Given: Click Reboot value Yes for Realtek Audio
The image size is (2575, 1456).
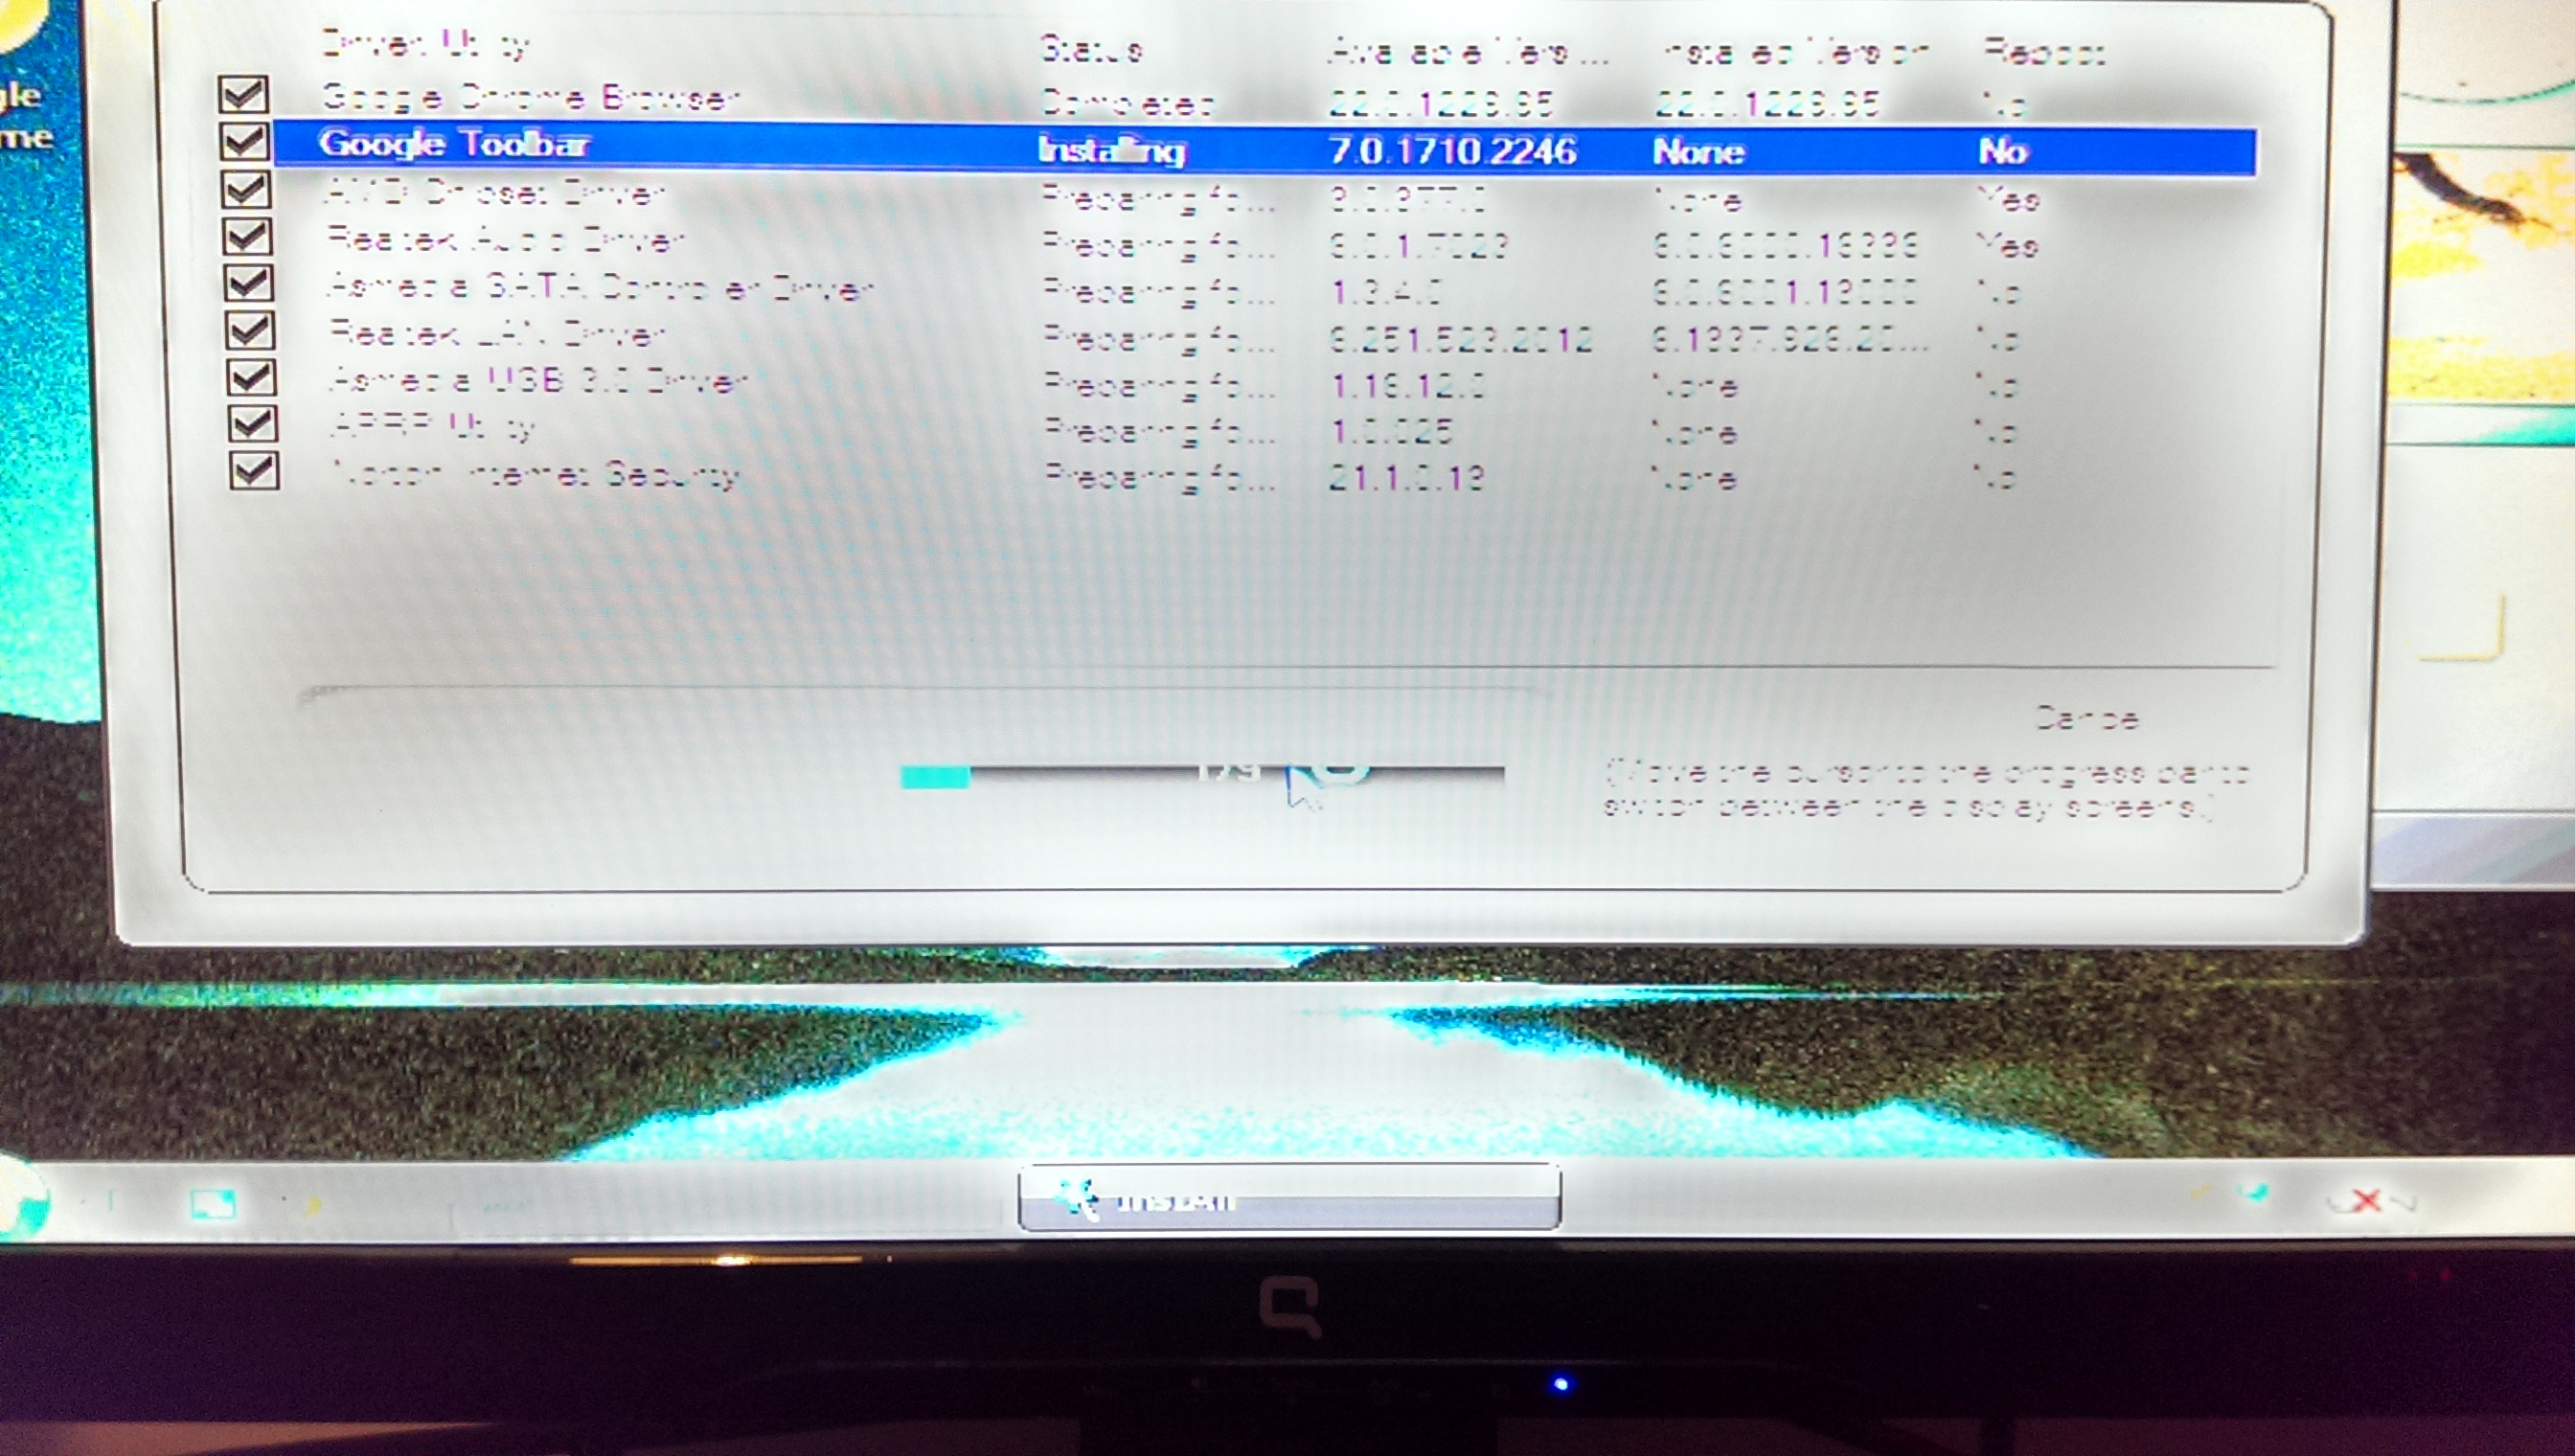Looking at the screenshot, I should pos(2008,245).
